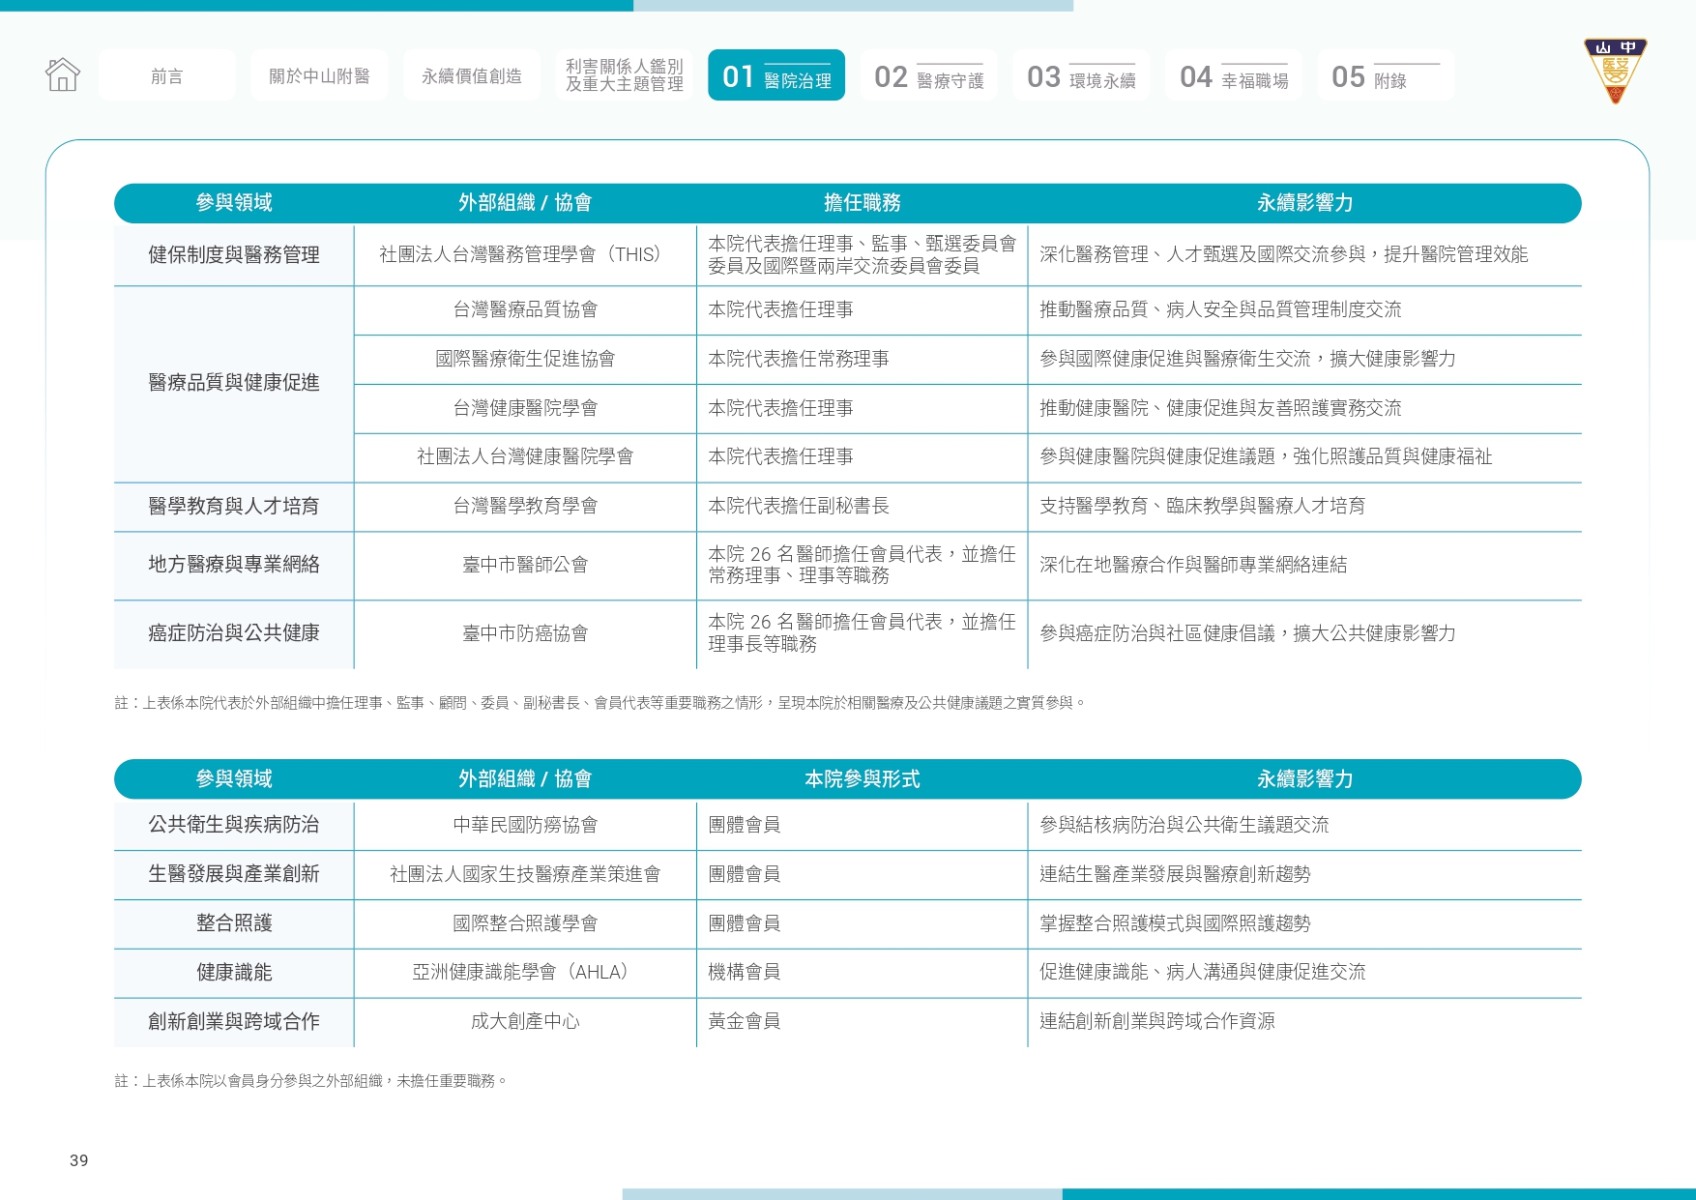Image resolution: width=1696 pixels, height=1200 pixels.
Task: Click the hospital shield logo
Action: point(1614,70)
